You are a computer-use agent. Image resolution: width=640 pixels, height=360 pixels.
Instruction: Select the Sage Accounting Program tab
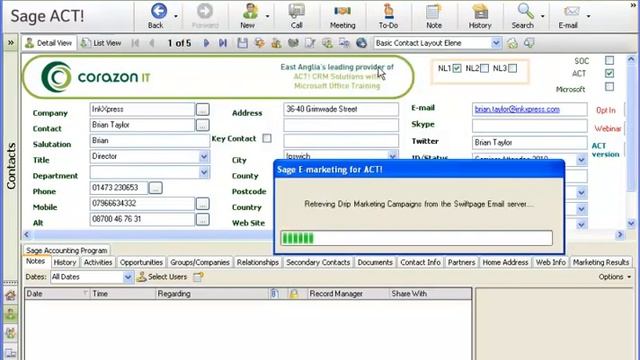point(67,250)
